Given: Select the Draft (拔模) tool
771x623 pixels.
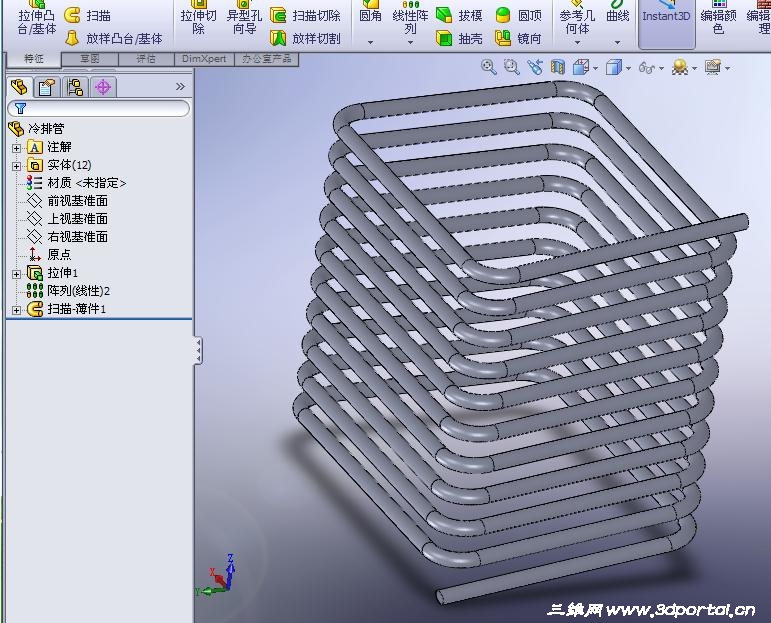Looking at the screenshot, I should (x=459, y=16).
